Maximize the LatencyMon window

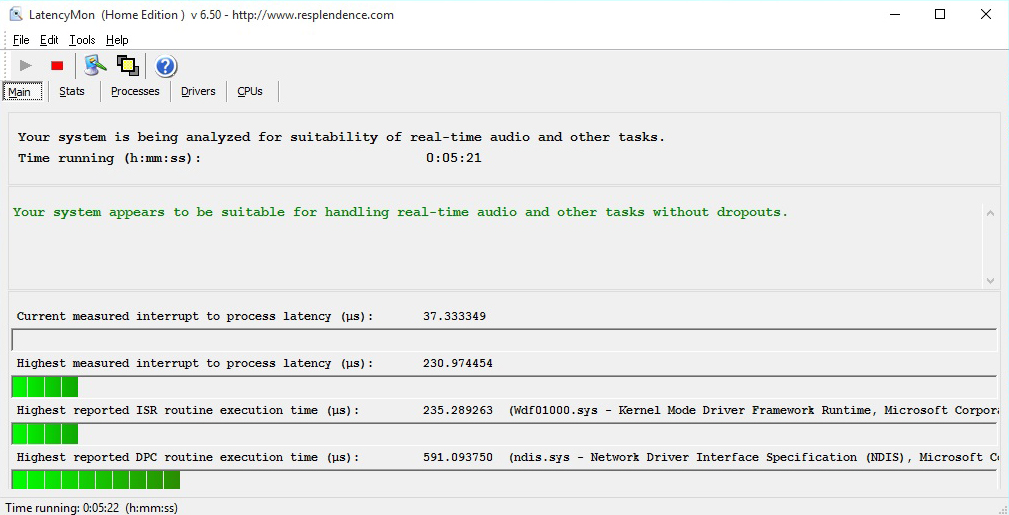(x=939, y=15)
